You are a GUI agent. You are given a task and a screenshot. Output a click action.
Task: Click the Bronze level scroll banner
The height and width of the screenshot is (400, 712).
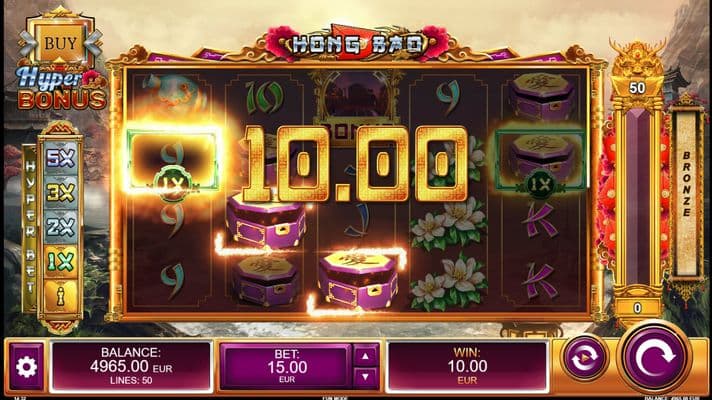686,193
